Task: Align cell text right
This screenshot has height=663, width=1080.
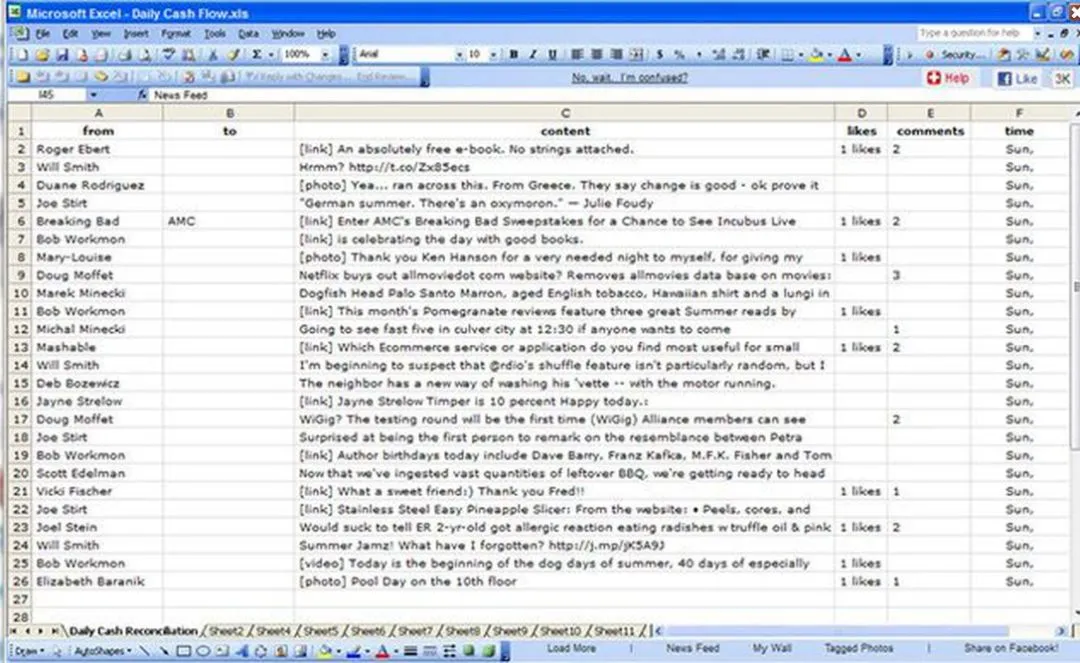Action: 616,54
